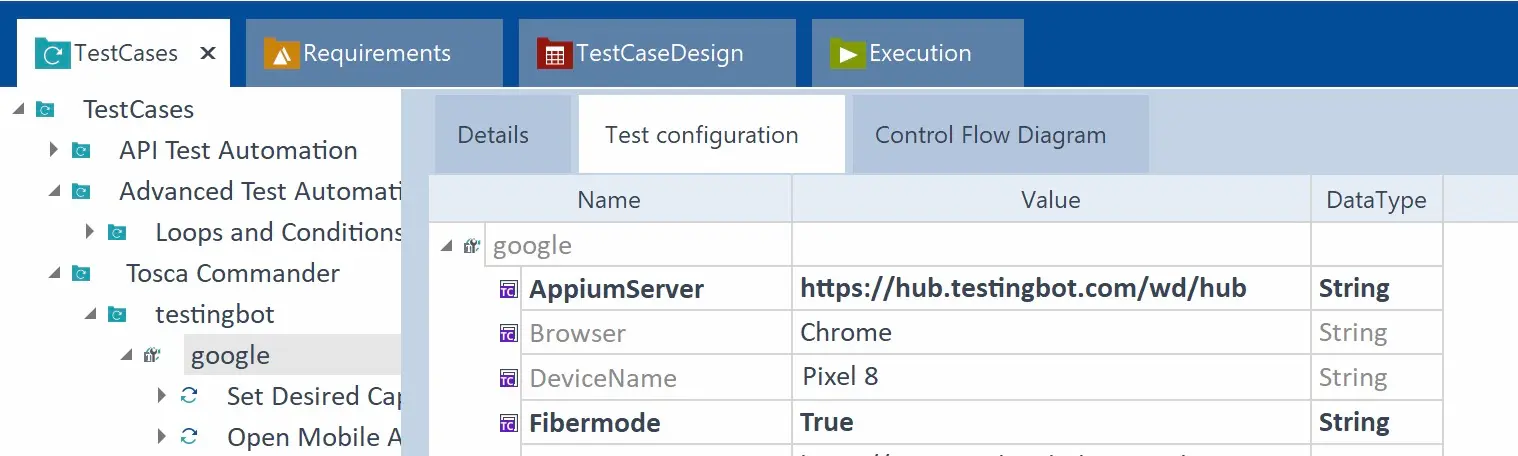Click the google test case icon in tree
Screen dimensions: 1518x456
pos(152,355)
